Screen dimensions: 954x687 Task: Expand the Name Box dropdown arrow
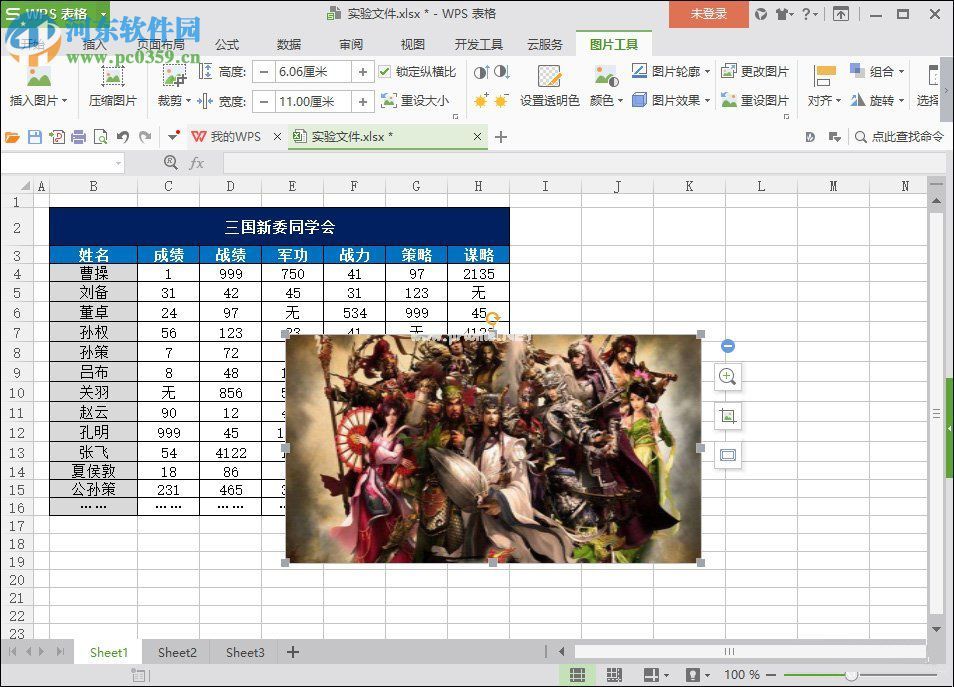pyautogui.click(x=118, y=163)
